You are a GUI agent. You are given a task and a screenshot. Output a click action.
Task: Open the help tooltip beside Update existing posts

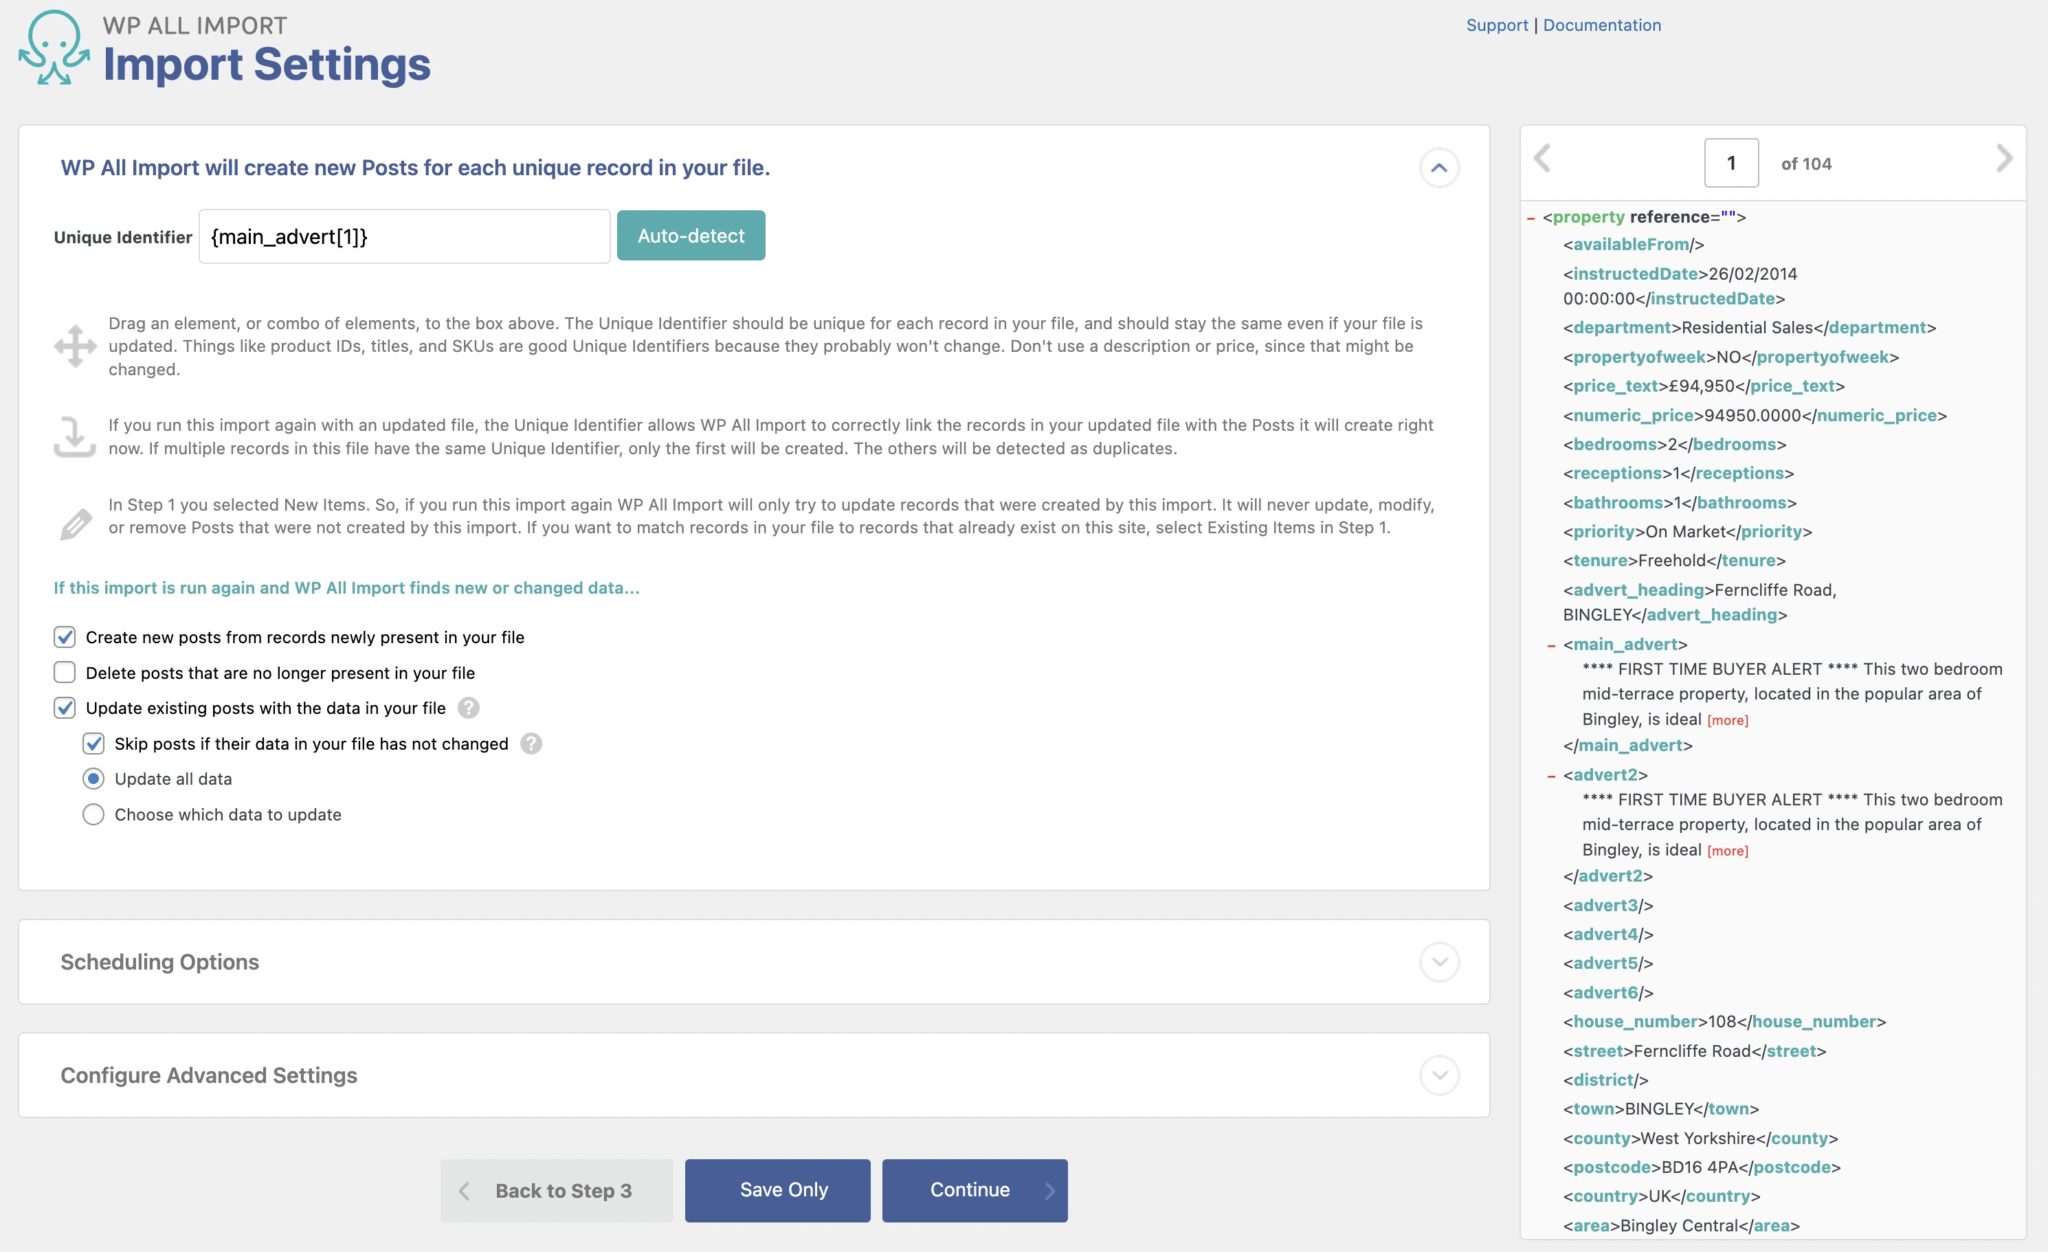[x=468, y=708]
